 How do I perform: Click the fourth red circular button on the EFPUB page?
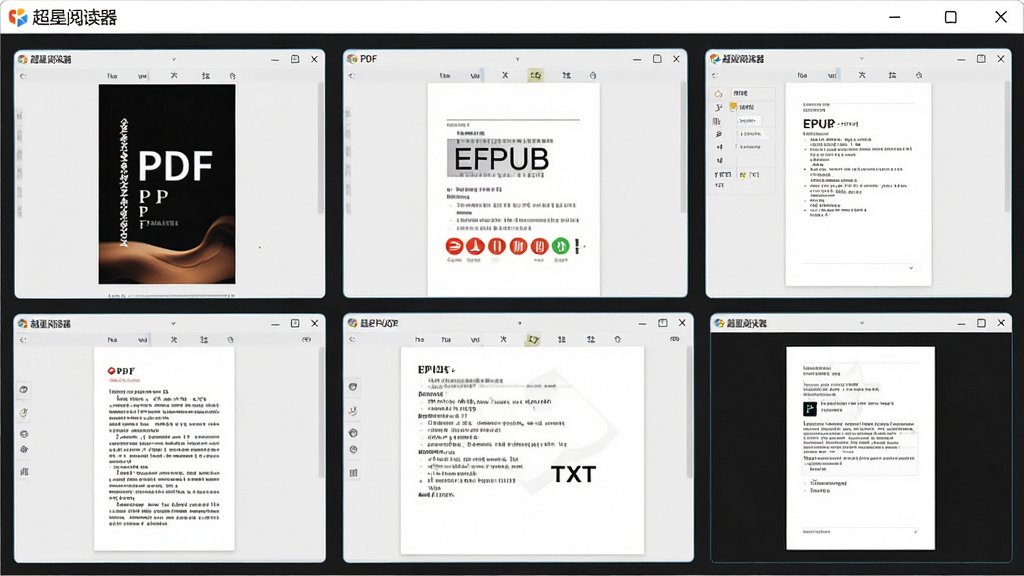[x=518, y=246]
